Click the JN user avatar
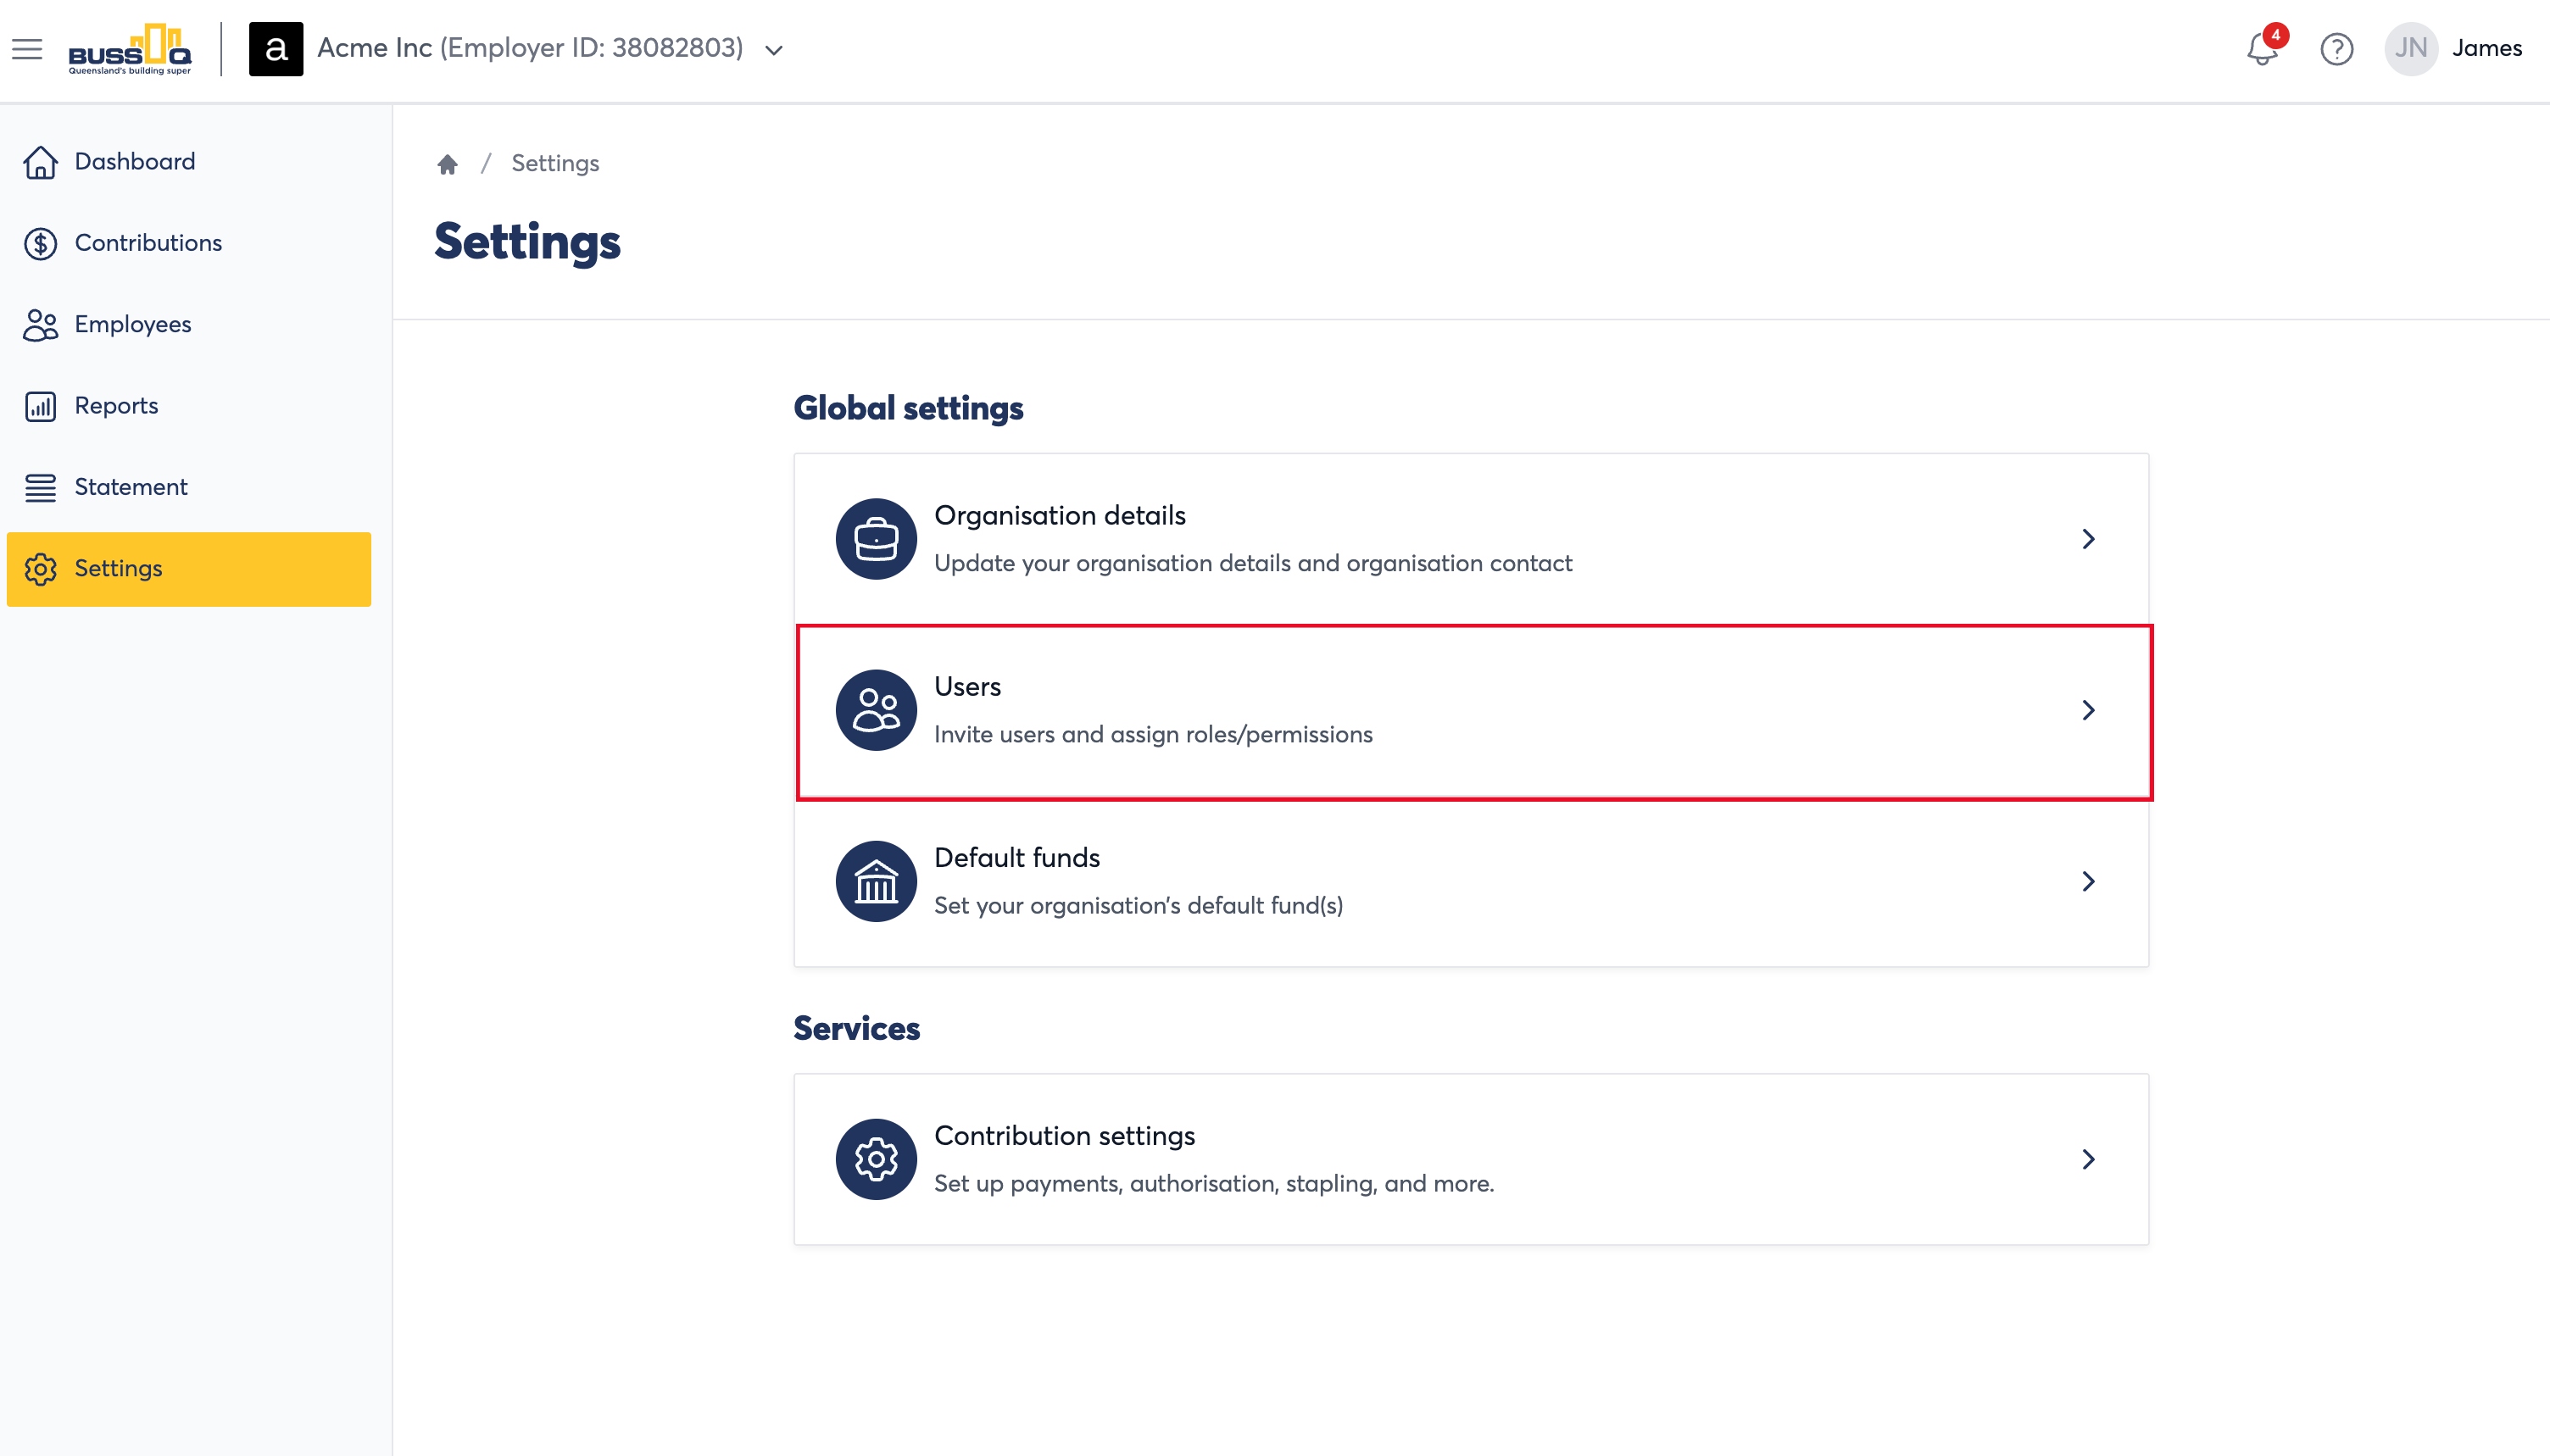Screen dimensions: 2550x1456 point(2411,48)
